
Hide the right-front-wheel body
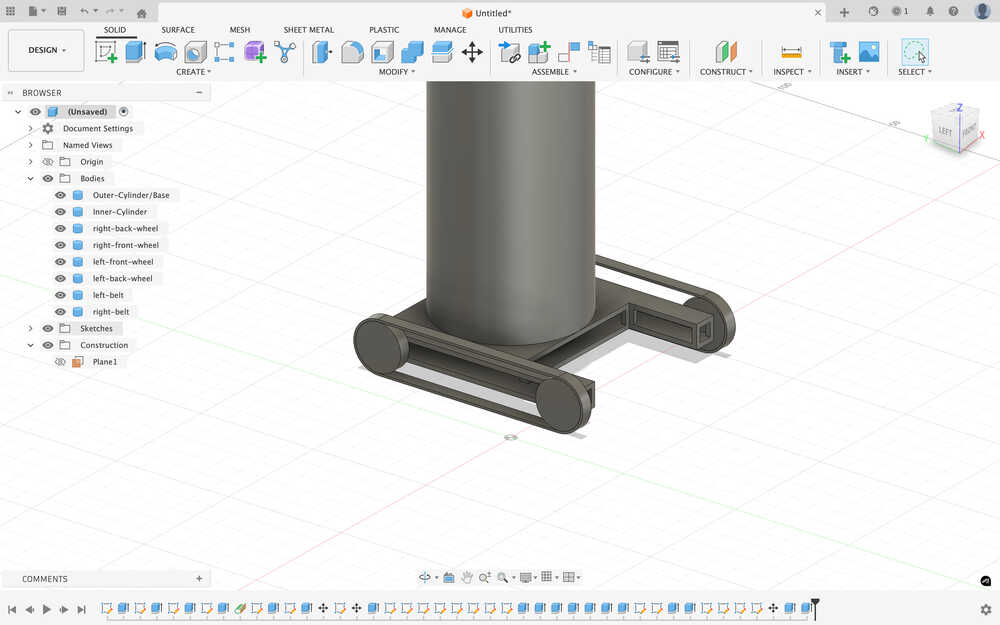60,245
